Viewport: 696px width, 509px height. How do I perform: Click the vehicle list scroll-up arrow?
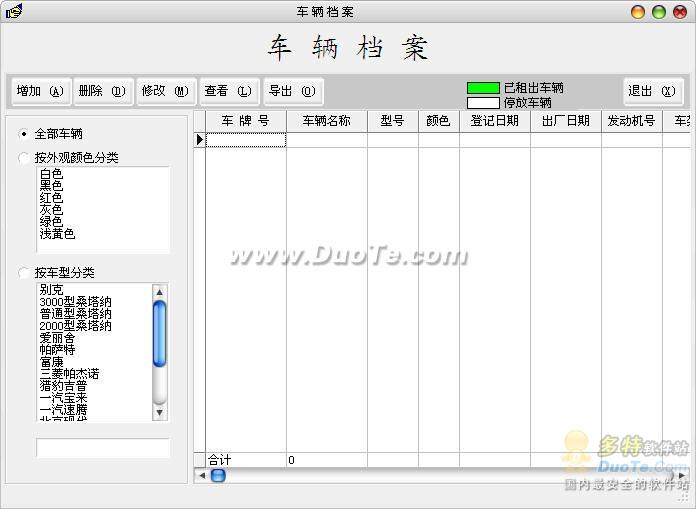click(160, 291)
